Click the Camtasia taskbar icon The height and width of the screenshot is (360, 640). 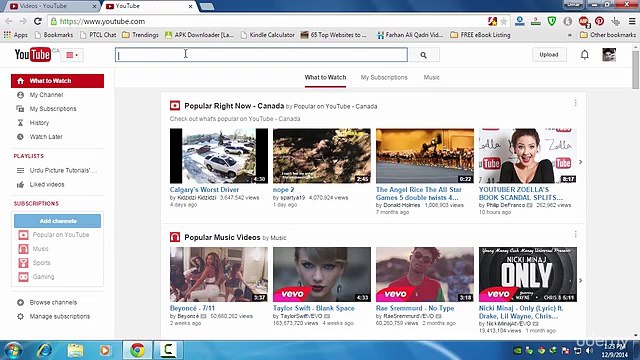click(x=168, y=350)
